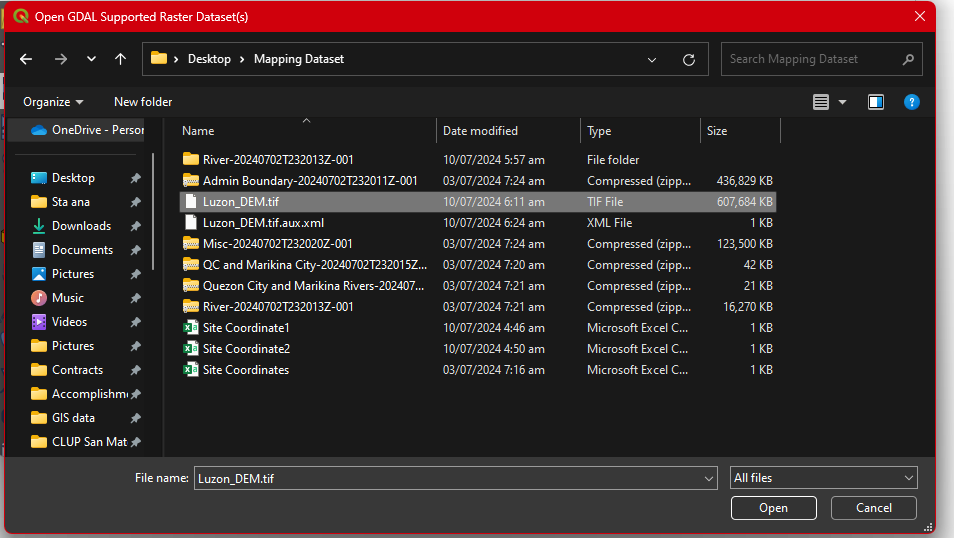
Task: Click the Search Mapping Dataset field
Action: [x=810, y=59]
